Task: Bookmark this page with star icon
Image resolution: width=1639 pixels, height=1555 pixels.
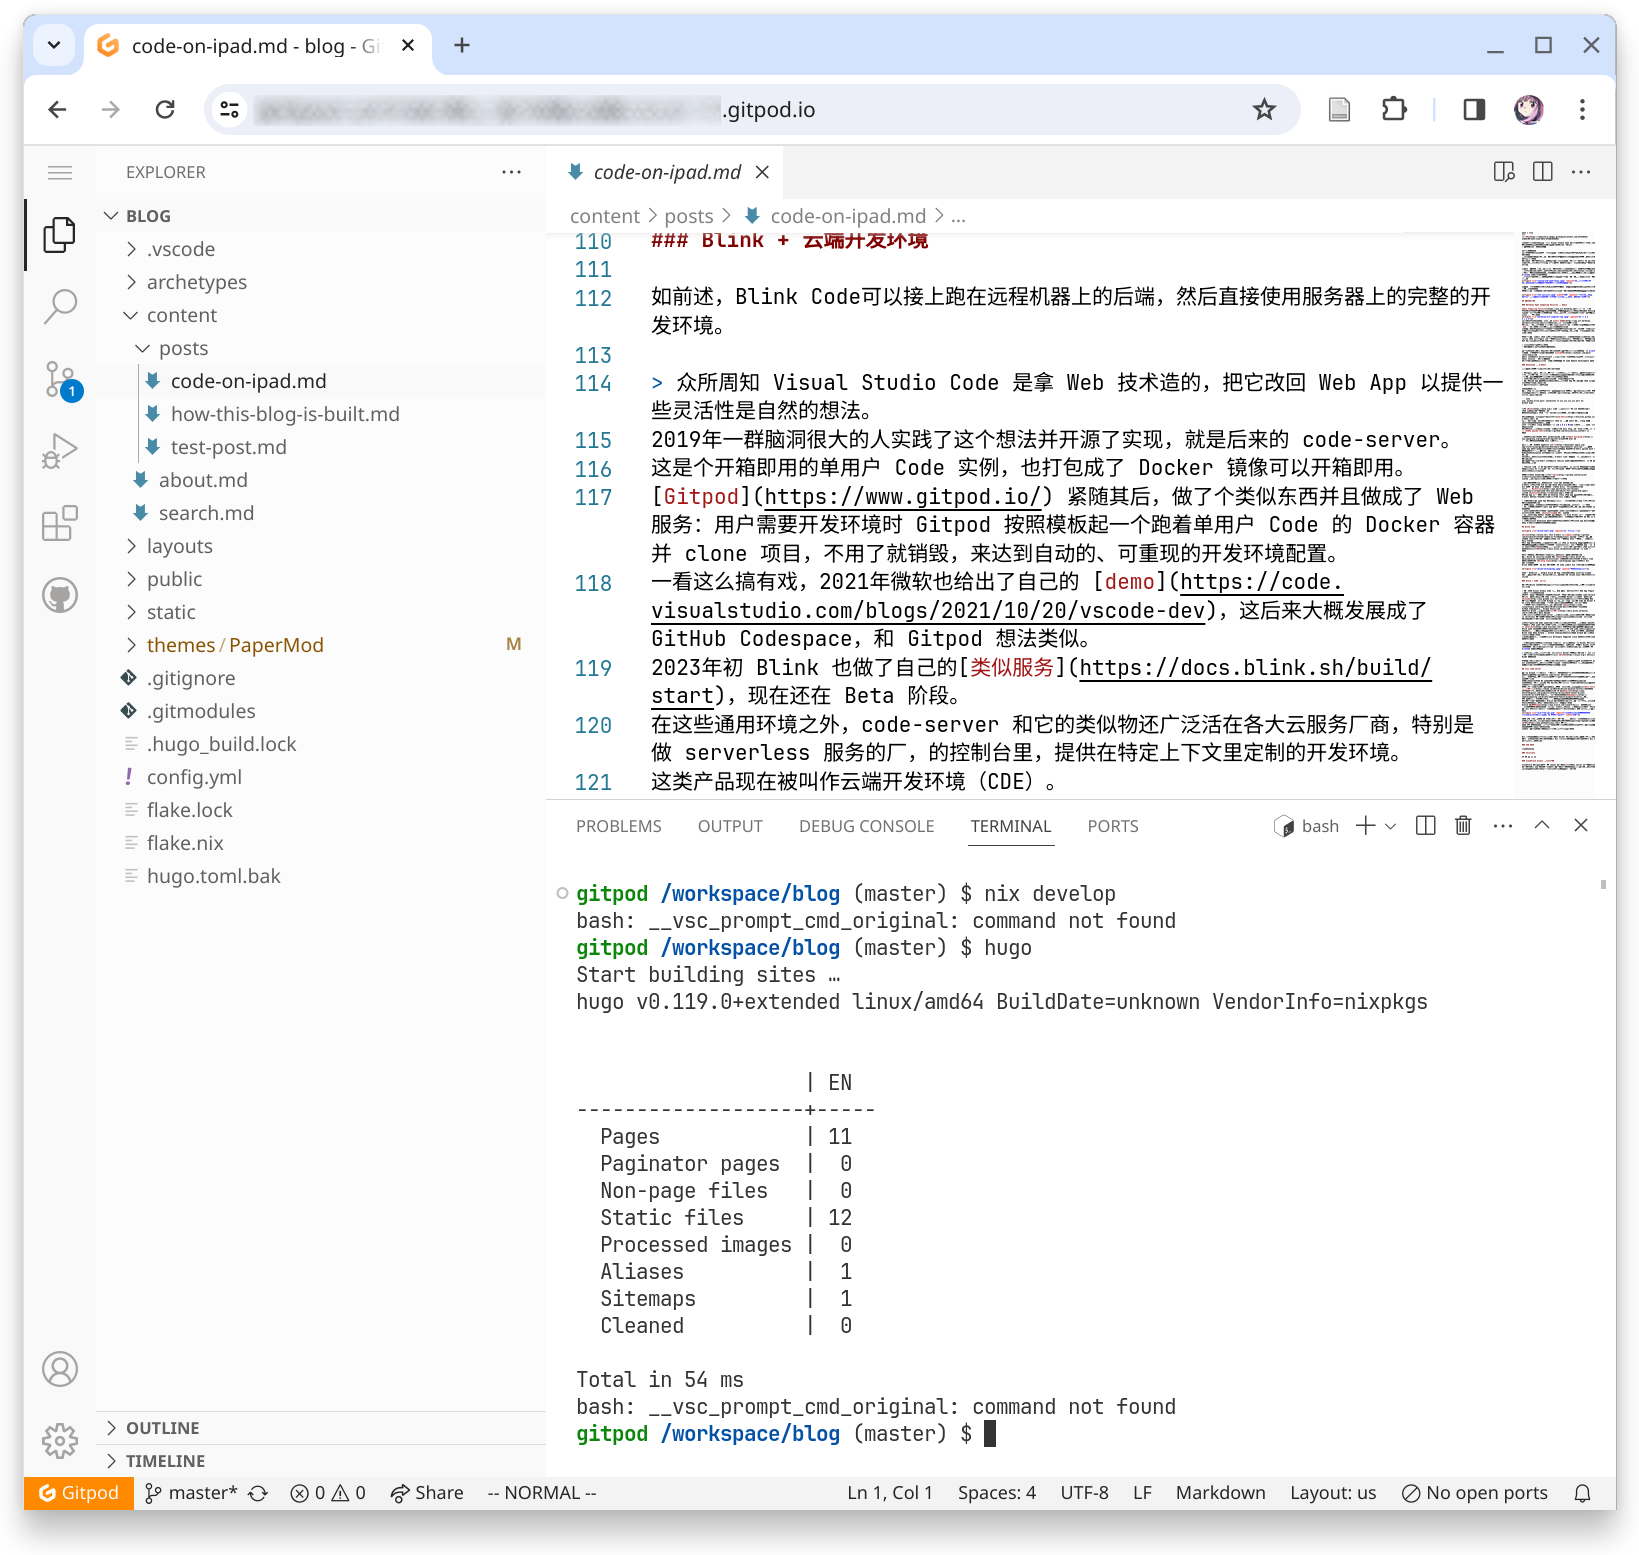Action: pyautogui.click(x=1264, y=110)
